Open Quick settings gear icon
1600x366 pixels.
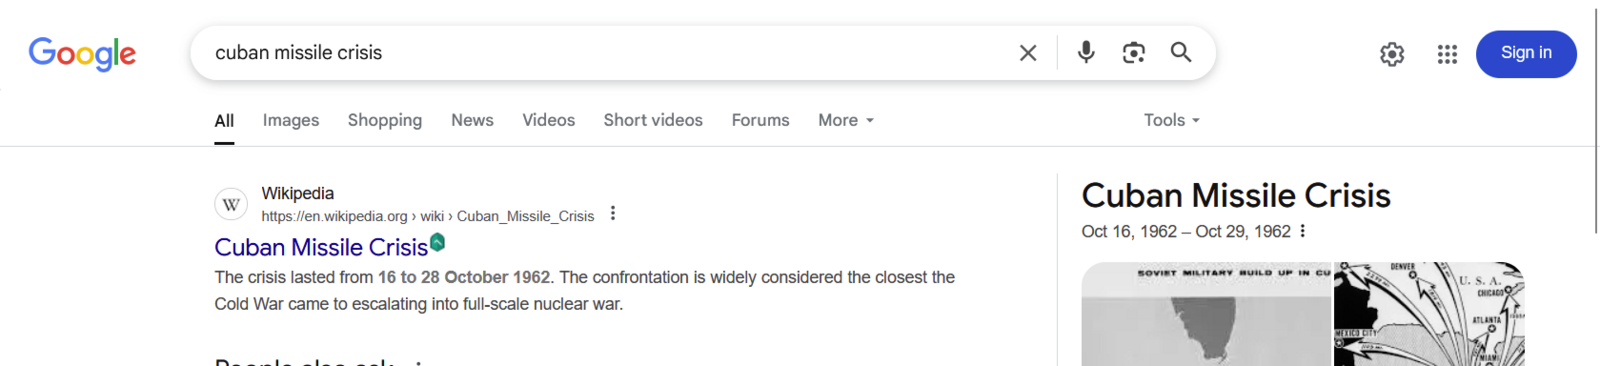click(x=1392, y=54)
